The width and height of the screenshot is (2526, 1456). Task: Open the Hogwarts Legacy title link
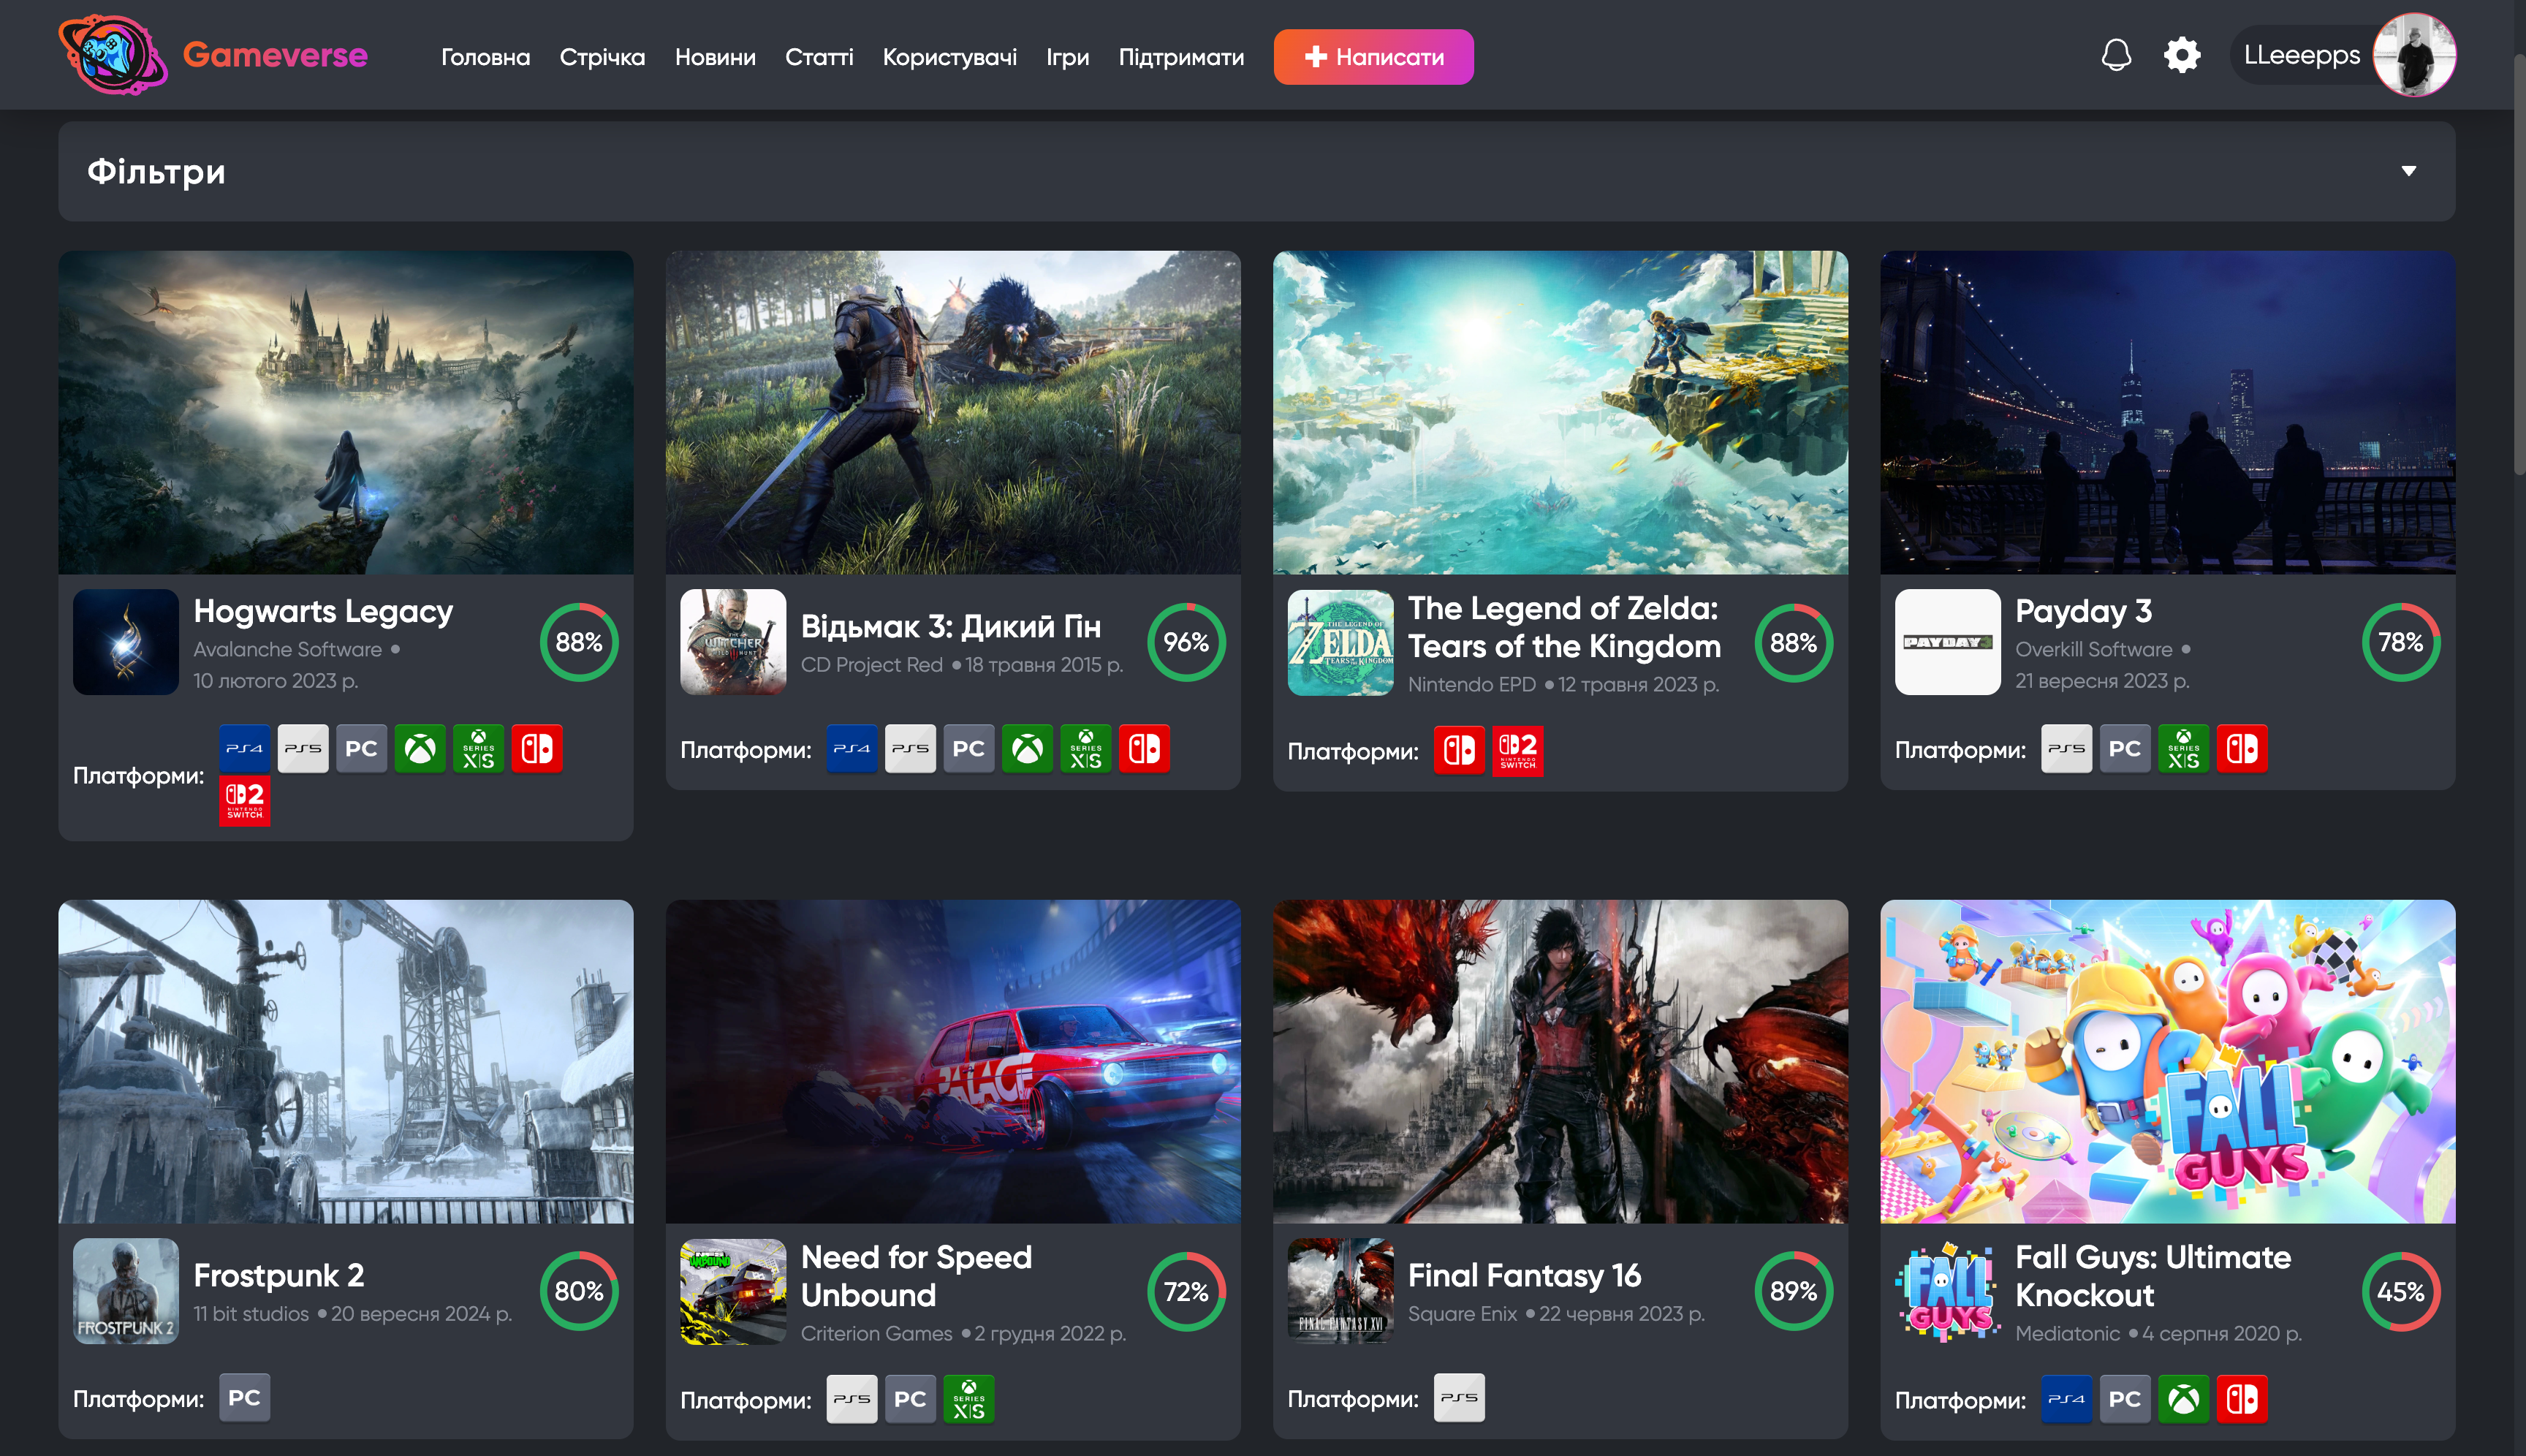click(x=323, y=611)
